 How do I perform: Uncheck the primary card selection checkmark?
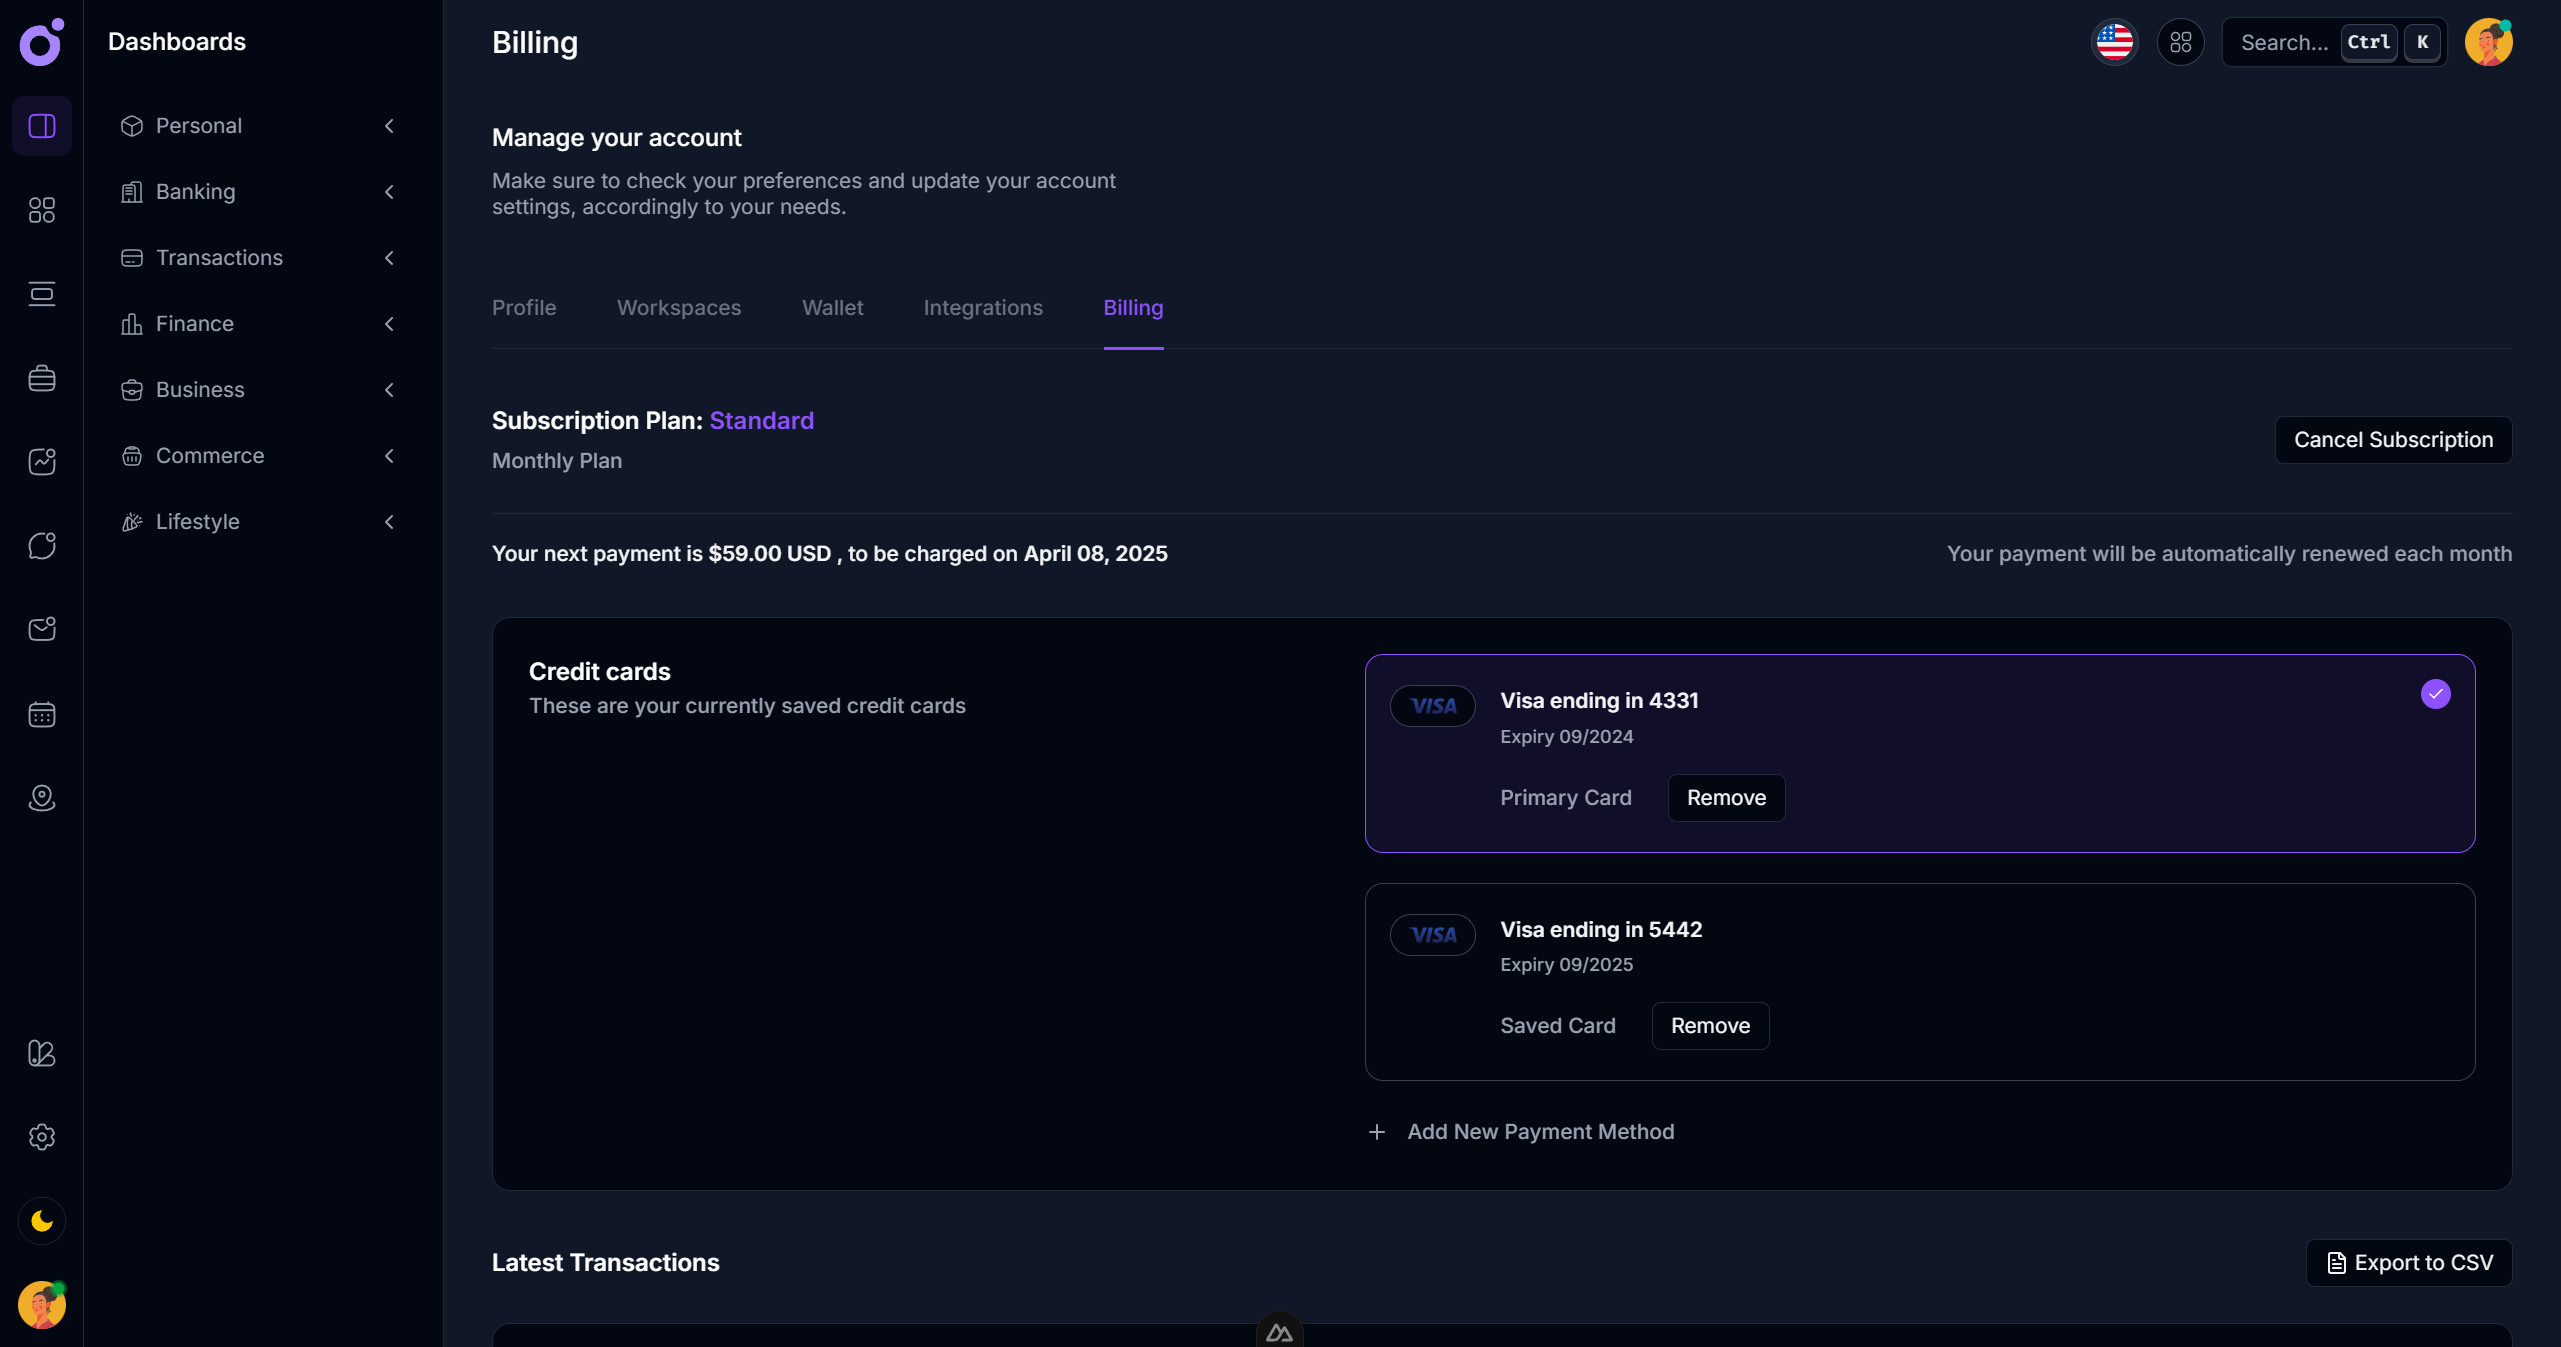[x=2436, y=693]
